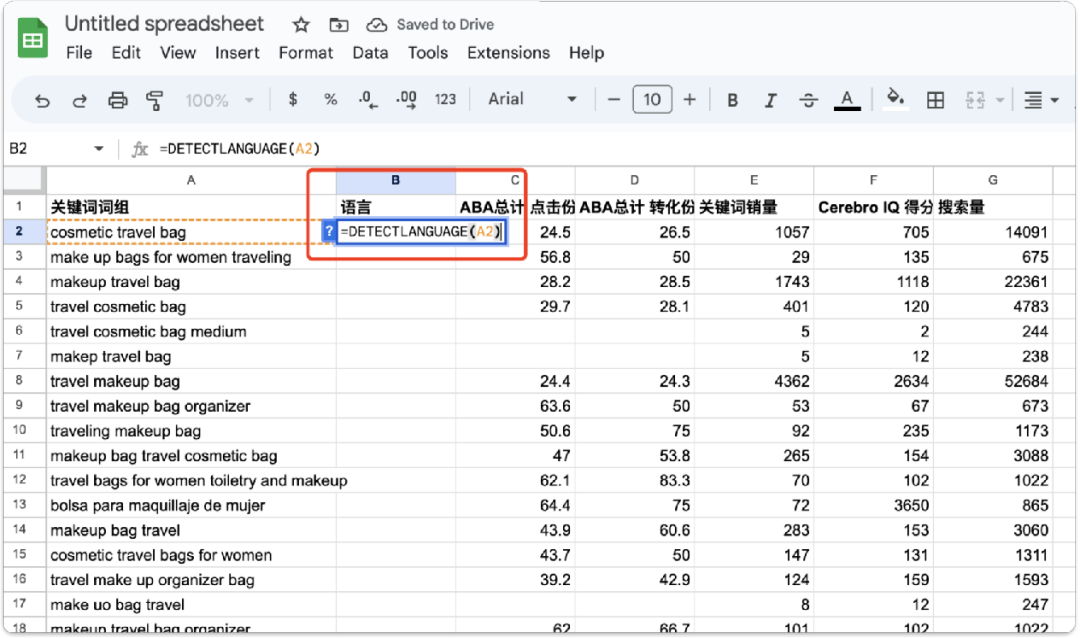
Task: Select the paint format tool
Action: pos(155,100)
